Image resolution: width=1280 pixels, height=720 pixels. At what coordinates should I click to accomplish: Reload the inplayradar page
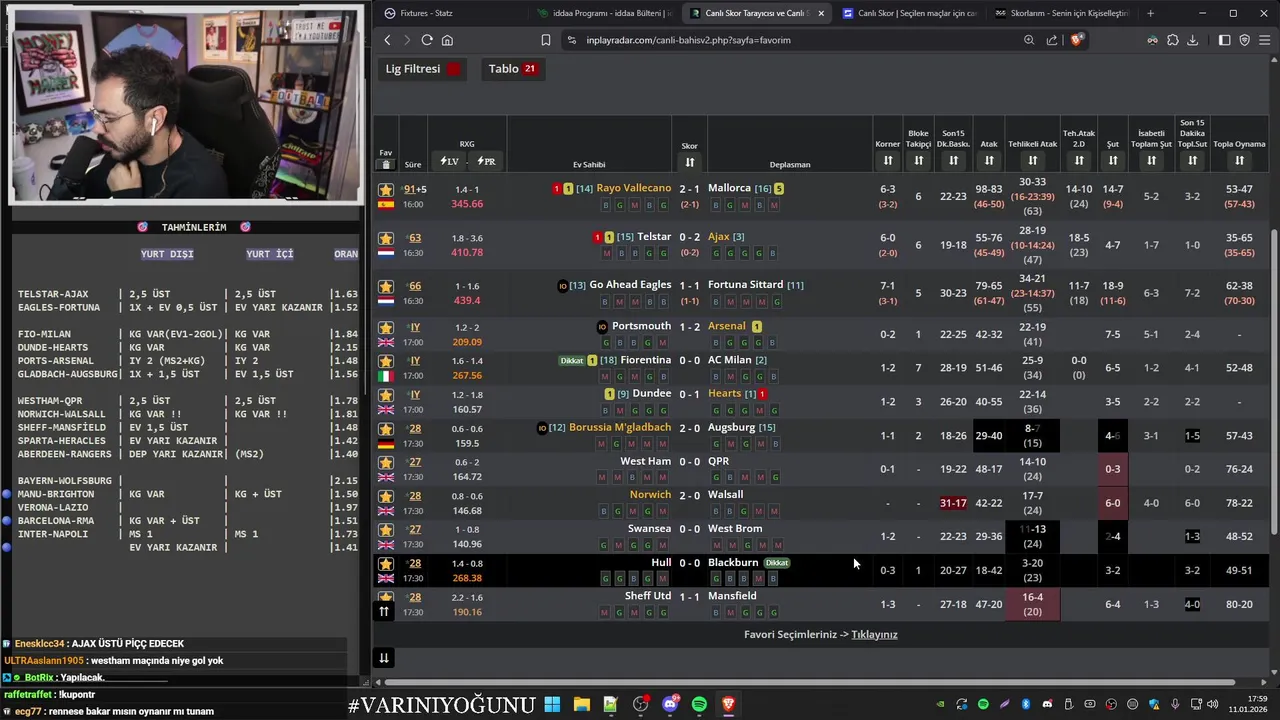427,40
